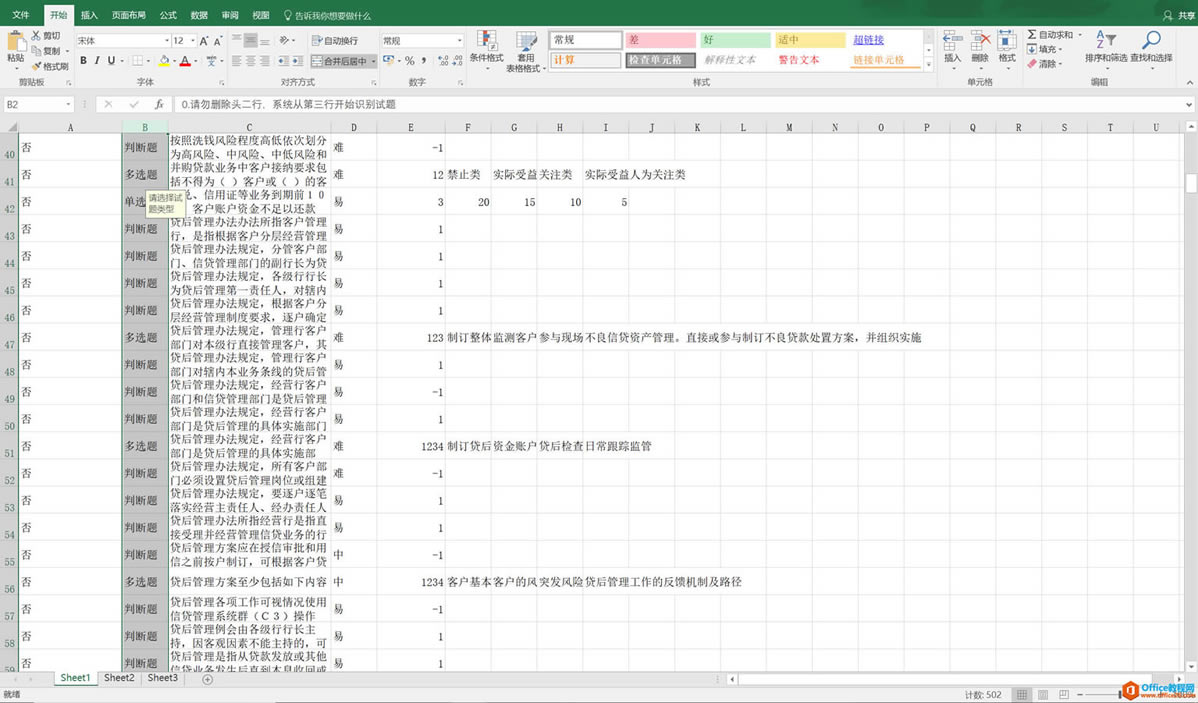This screenshot has width=1198, height=703.
Task: Open the File (文件) tab
Action: point(21,15)
